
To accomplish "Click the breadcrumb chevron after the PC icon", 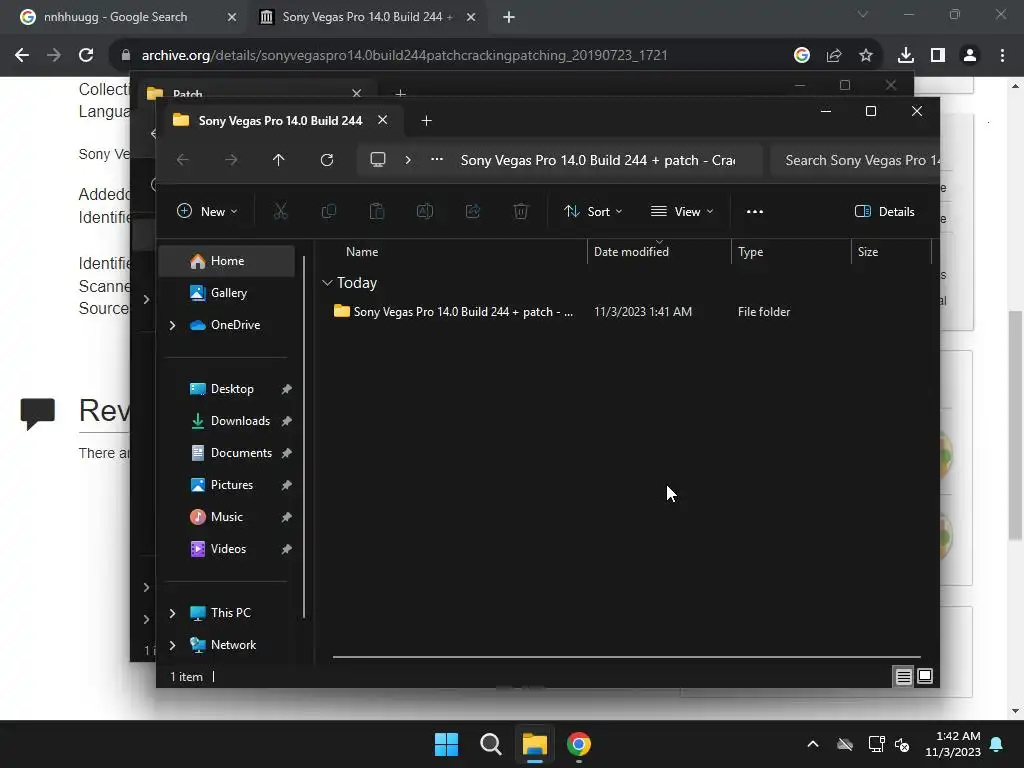I will click(408, 160).
